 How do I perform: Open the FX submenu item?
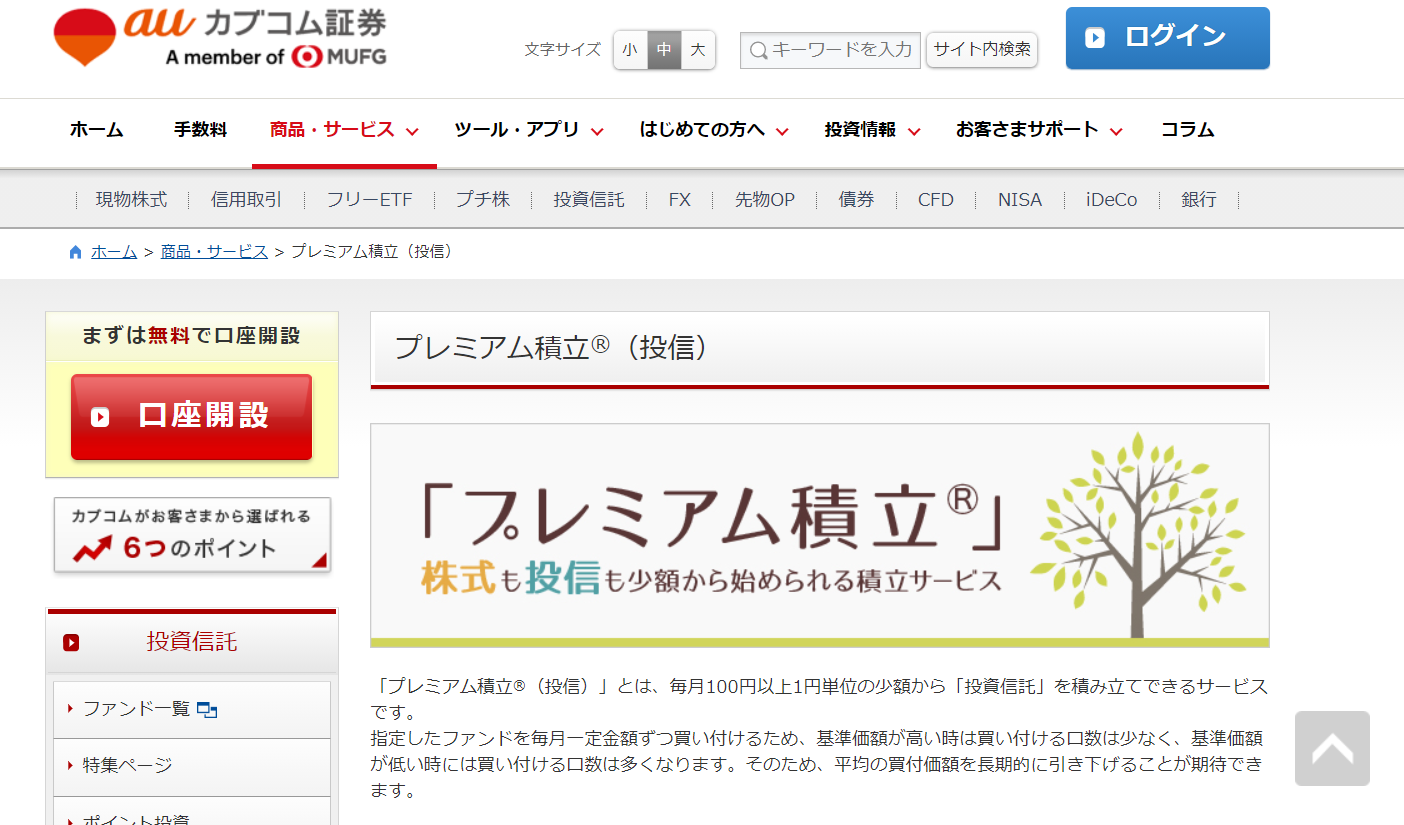680,200
